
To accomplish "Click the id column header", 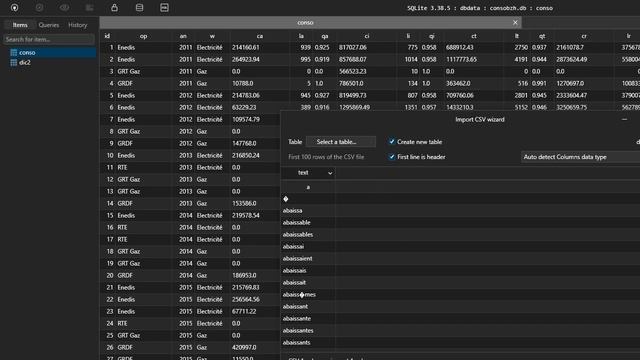I will click(107, 36).
